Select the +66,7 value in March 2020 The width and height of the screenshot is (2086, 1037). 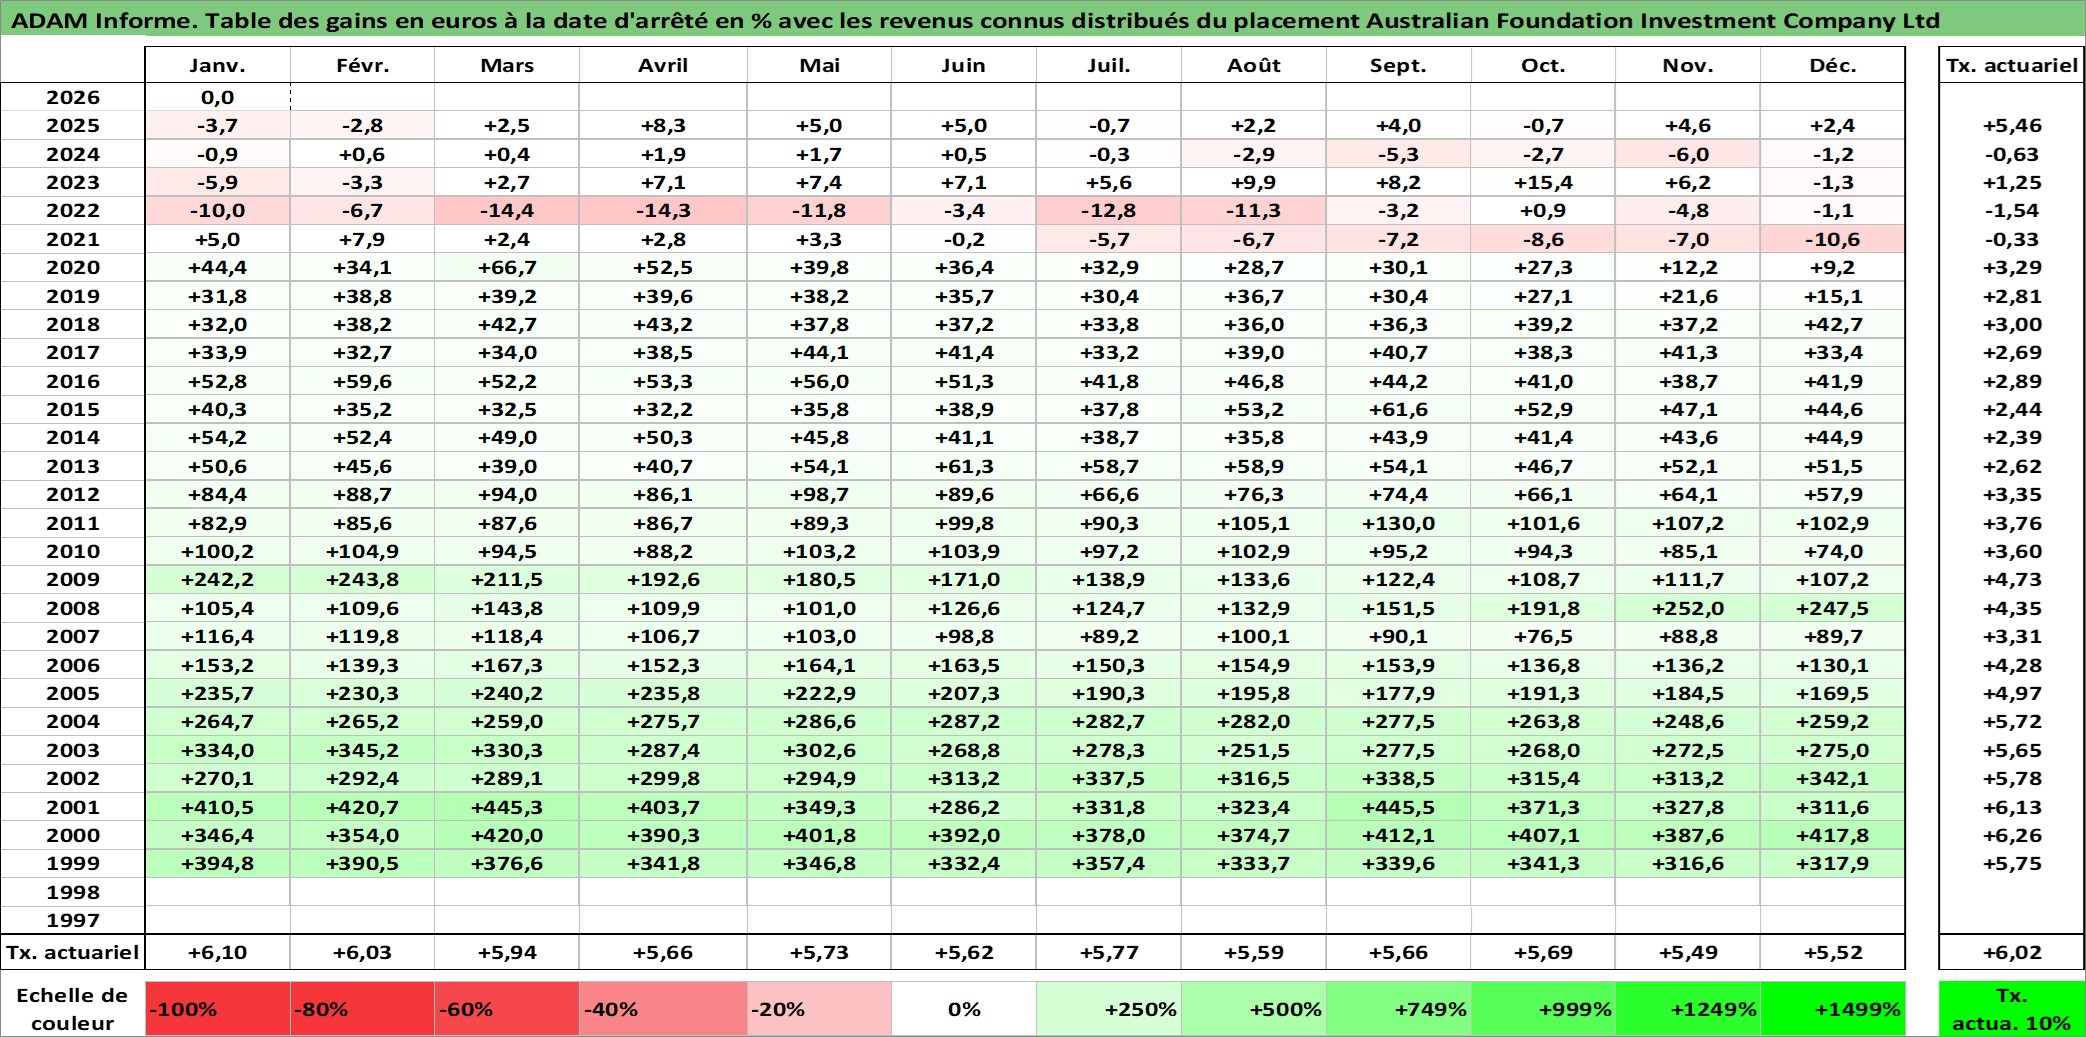(507, 267)
